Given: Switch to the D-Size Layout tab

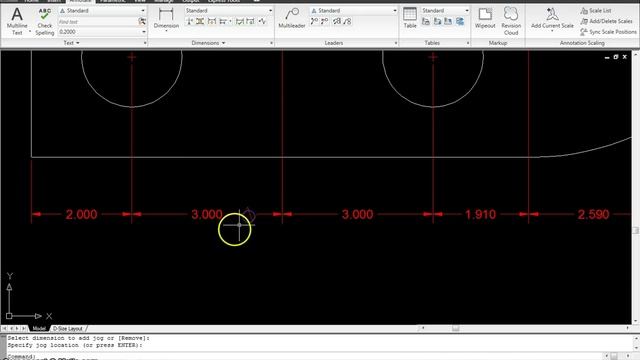Looking at the screenshot, I should tap(68, 328).
